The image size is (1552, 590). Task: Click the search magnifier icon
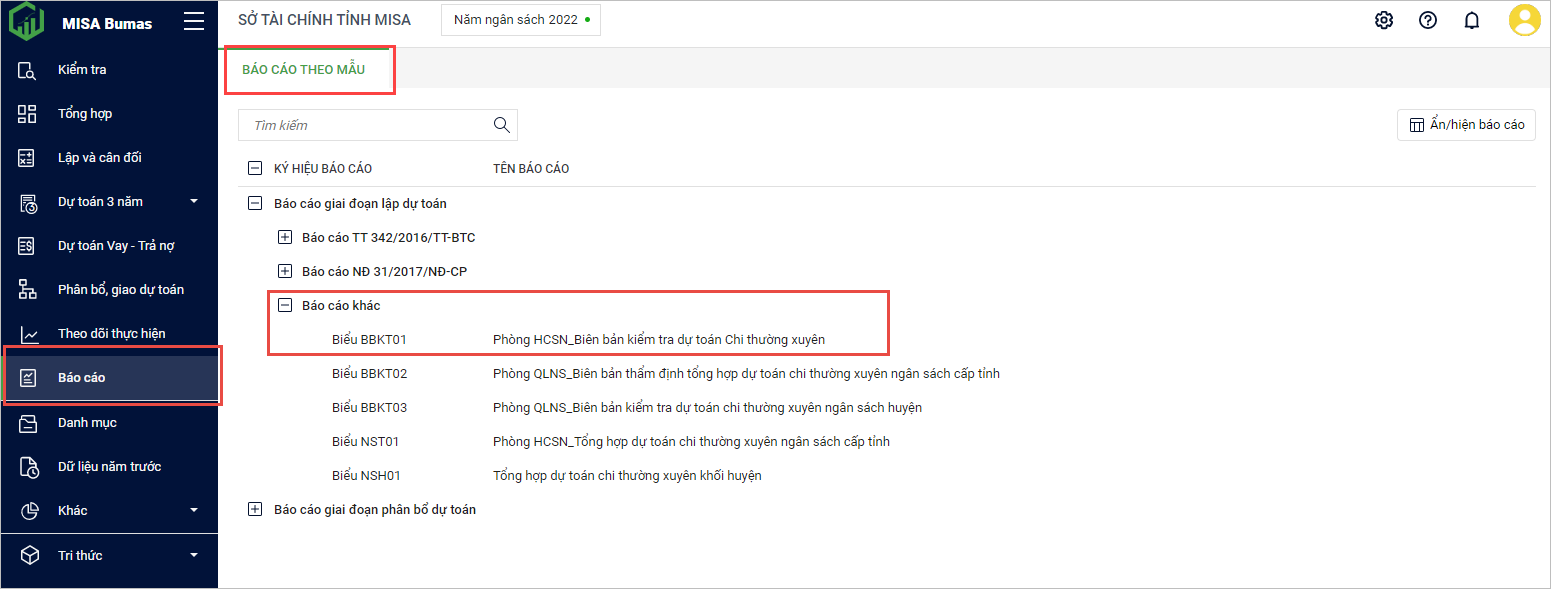tap(502, 125)
